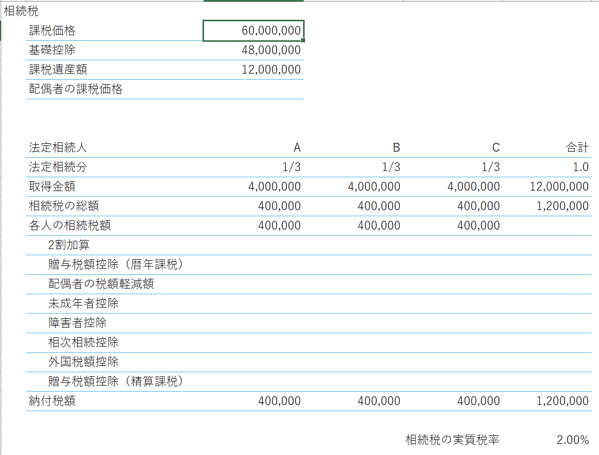The image size is (599, 455).
Task: Click the 相続税の実質税率 value 2.00%
Action: (547, 440)
